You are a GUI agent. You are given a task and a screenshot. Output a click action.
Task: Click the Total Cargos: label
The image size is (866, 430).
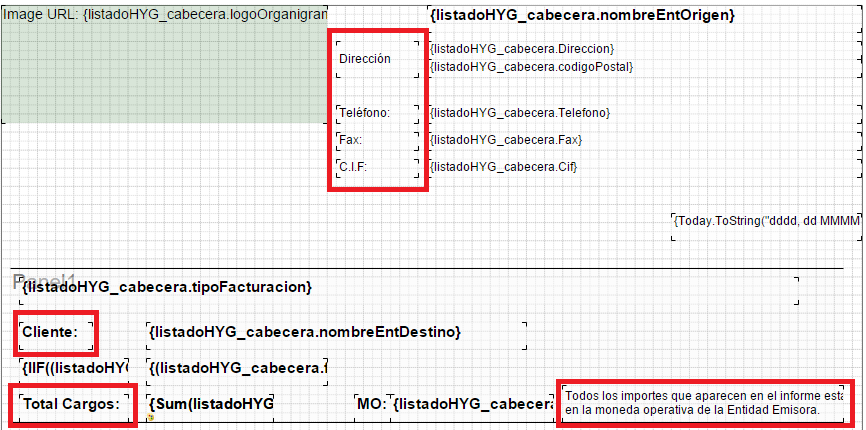pos(72,404)
